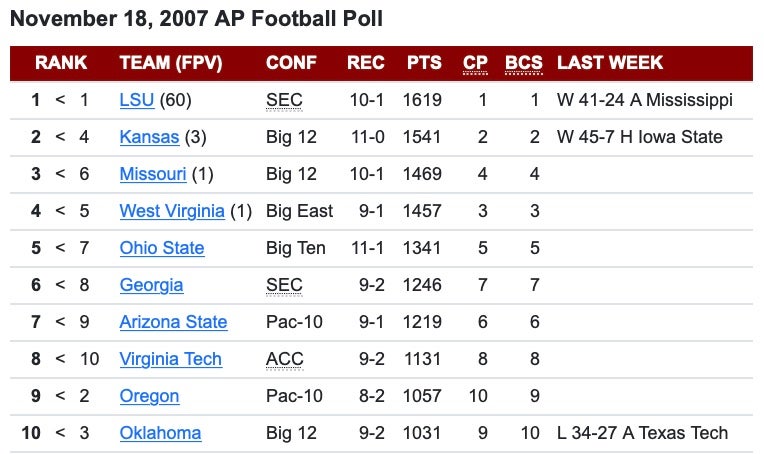Click the Missouri team link
The image size is (764, 454).
153,174
